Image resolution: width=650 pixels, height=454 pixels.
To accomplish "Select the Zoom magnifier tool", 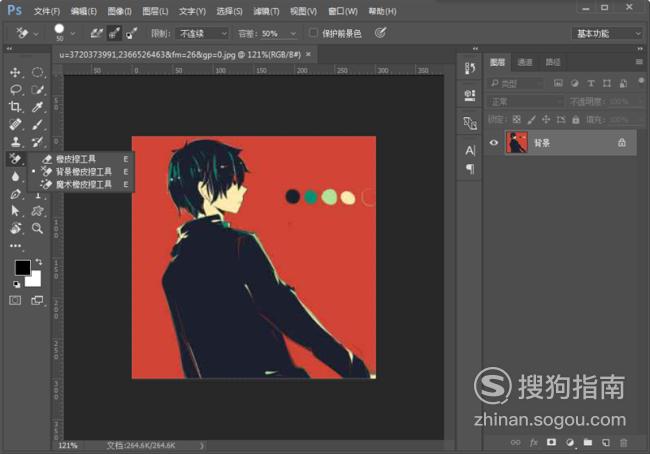I will pyautogui.click(x=37, y=228).
